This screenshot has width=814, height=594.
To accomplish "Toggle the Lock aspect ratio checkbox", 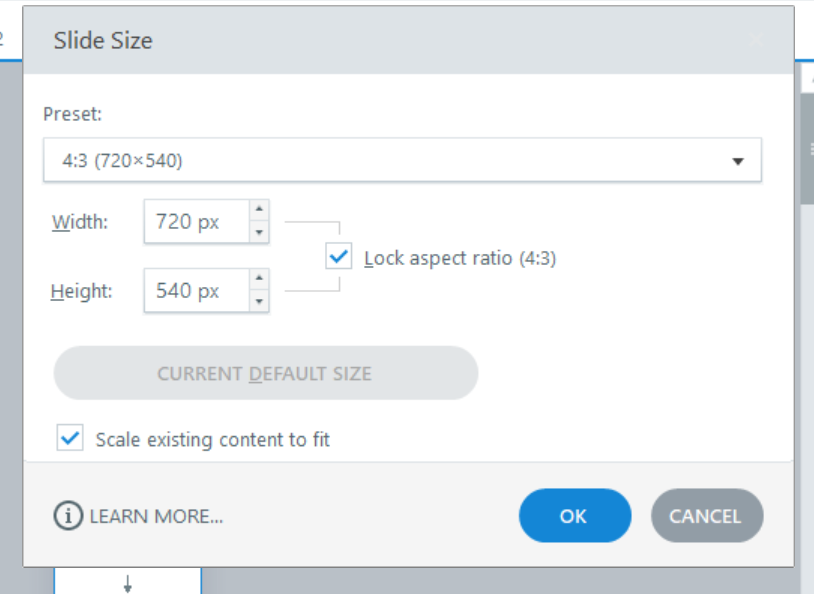I will pos(339,257).
